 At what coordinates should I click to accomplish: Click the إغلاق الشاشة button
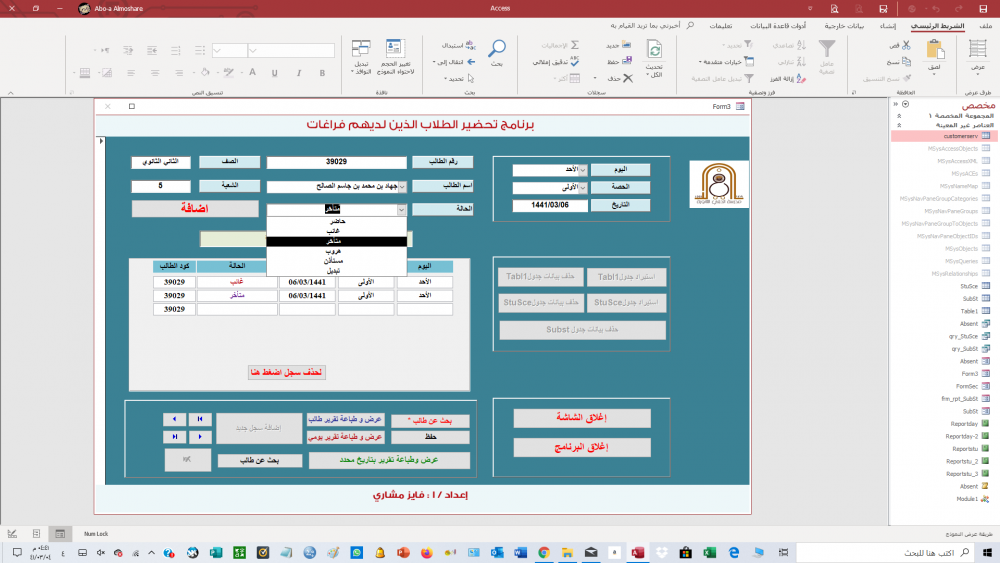(x=582, y=418)
